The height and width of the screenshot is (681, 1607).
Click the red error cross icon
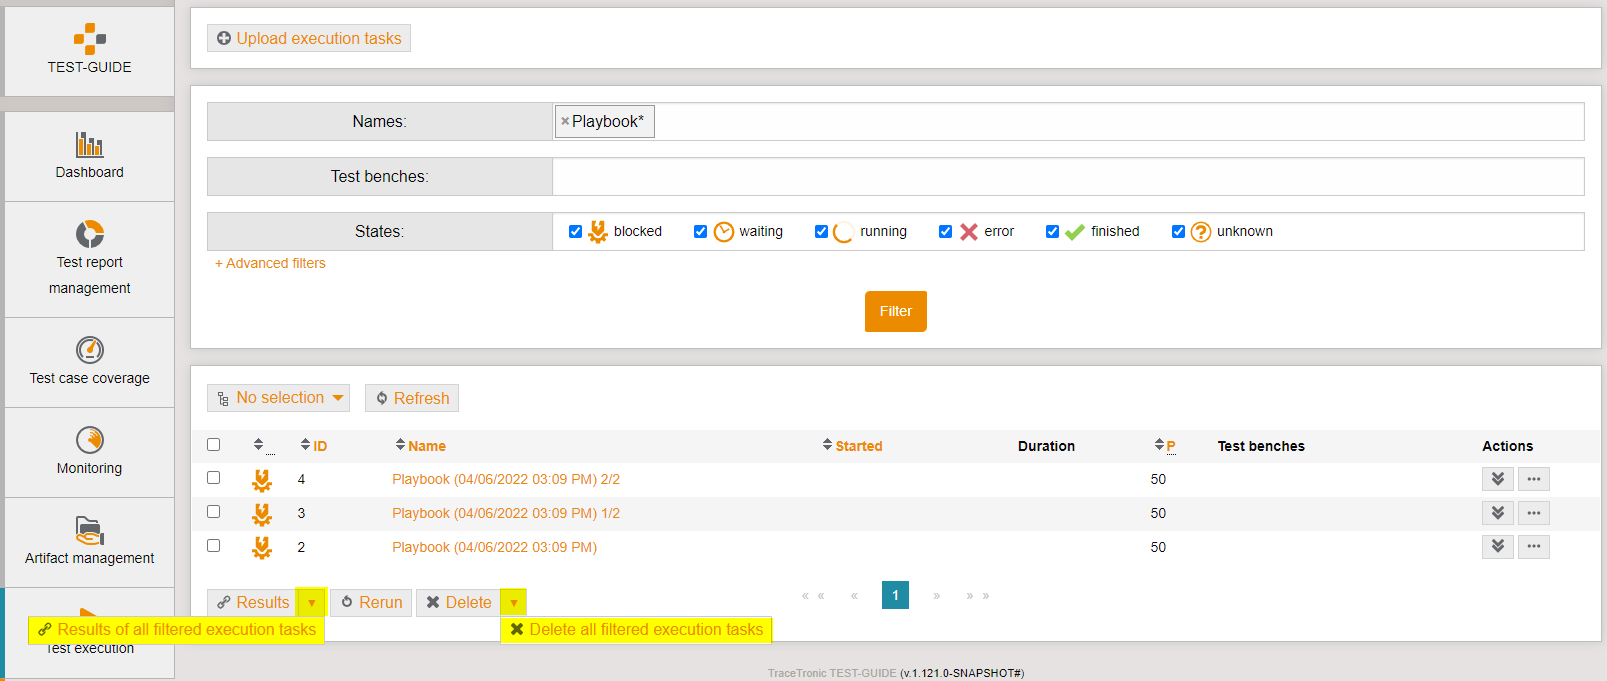968,232
